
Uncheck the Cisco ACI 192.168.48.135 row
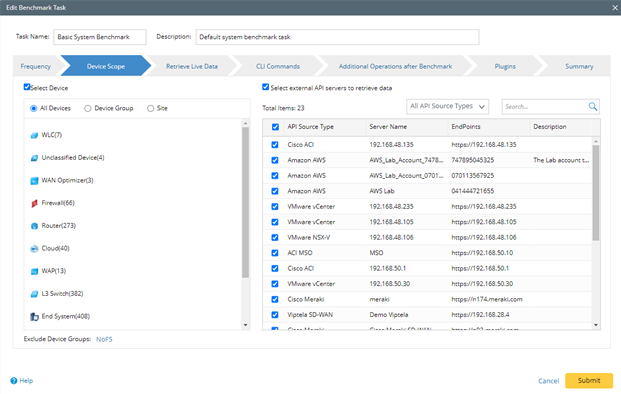pyautogui.click(x=275, y=145)
